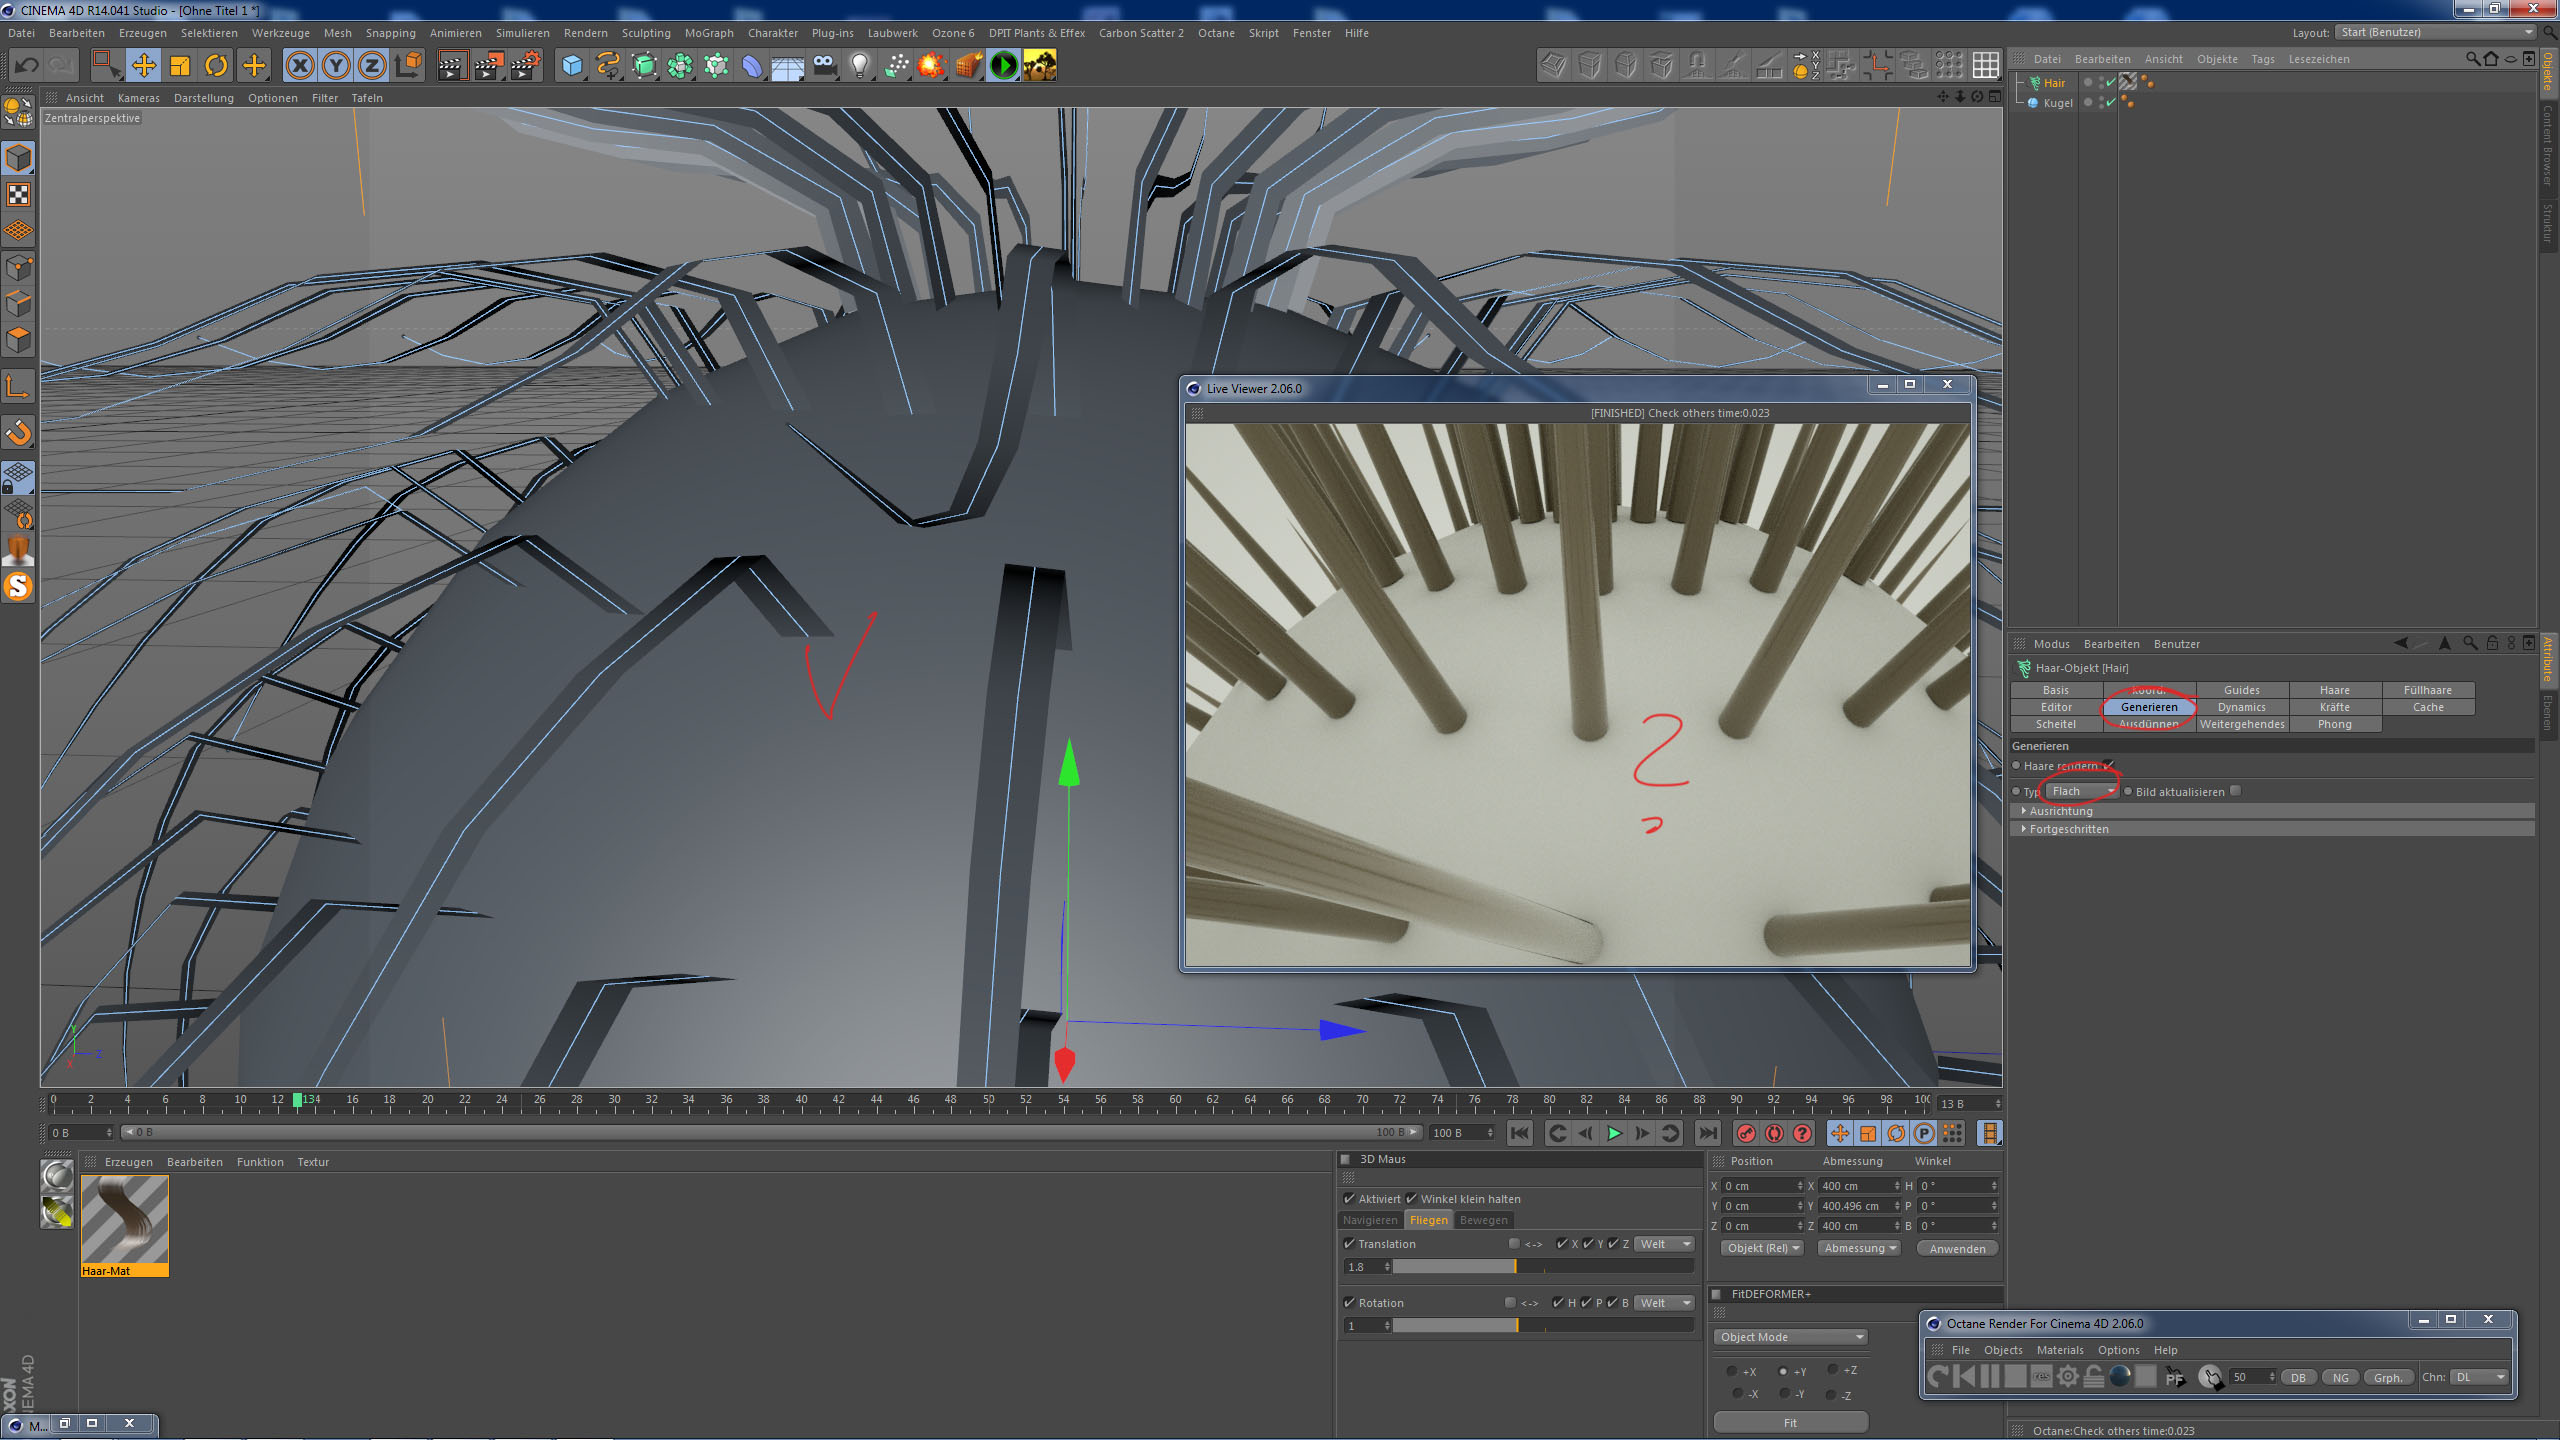
Task: Add a camera object
Action: 824,66
